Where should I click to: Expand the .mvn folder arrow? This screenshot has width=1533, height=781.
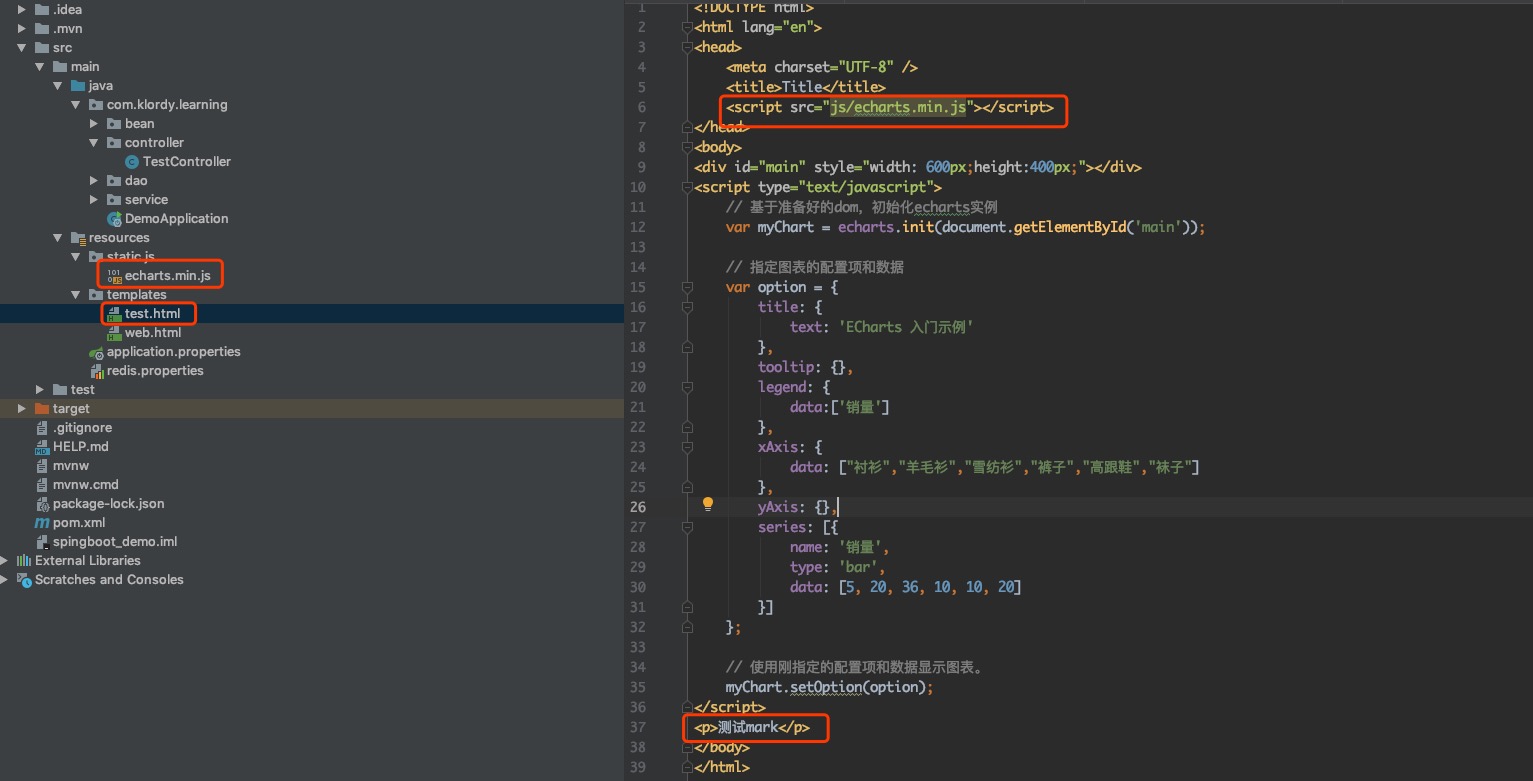(x=22, y=29)
